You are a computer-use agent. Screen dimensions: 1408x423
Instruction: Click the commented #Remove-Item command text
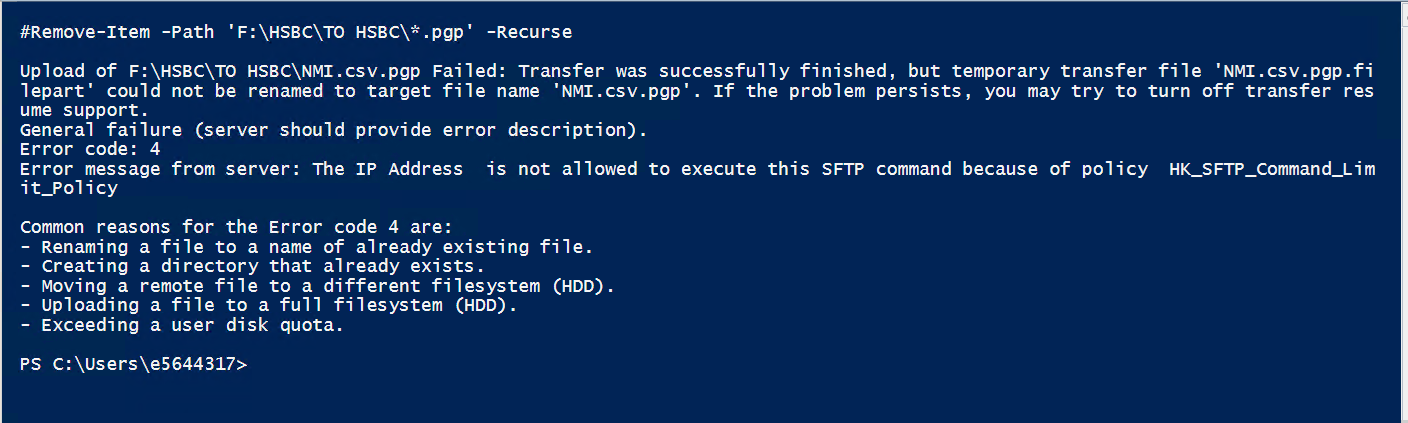(75, 32)
